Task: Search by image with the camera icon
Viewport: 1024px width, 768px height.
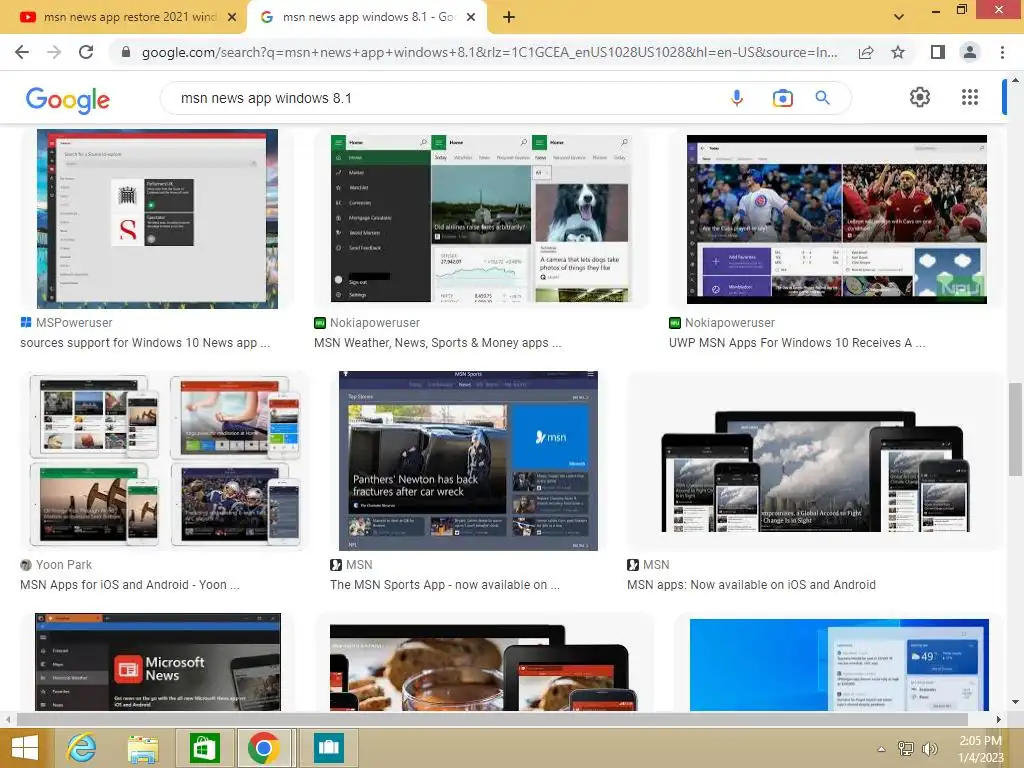Action: point(782,98)
